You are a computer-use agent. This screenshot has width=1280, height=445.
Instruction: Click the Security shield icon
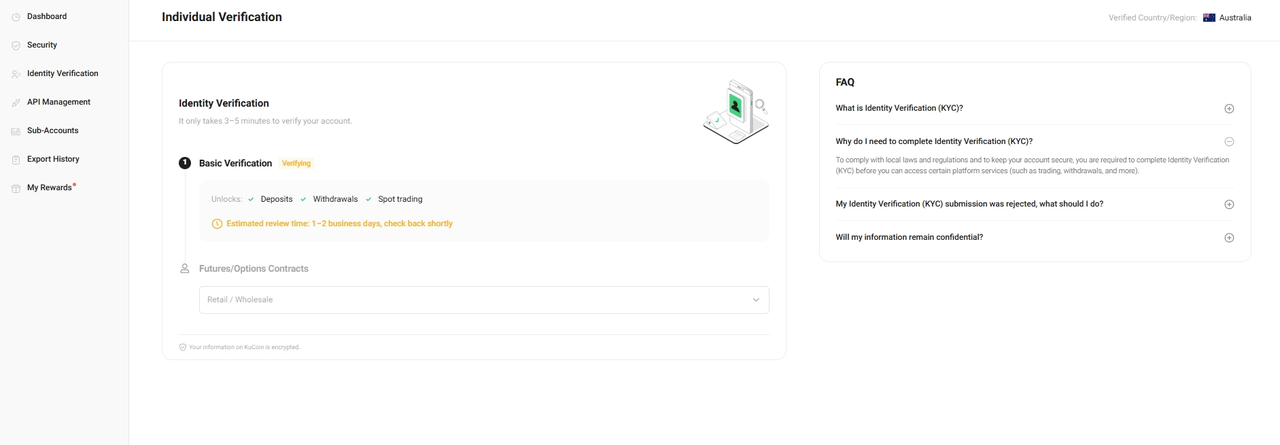pyautogui.click(x=16, y=45)
